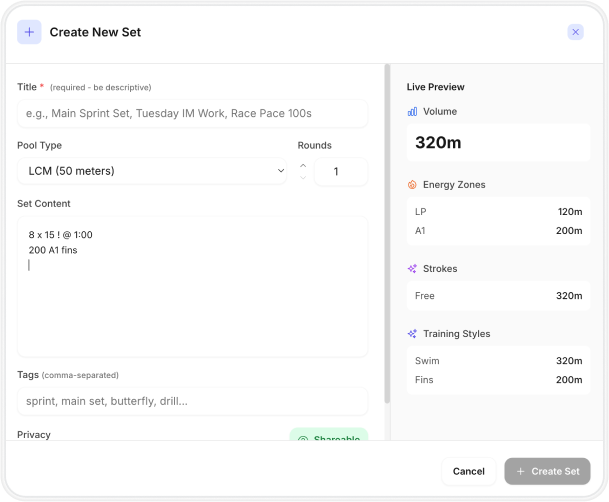This screenshot has width=609, height=502.
Task: Focus the Title input field
Action: (x=192, y=114)
